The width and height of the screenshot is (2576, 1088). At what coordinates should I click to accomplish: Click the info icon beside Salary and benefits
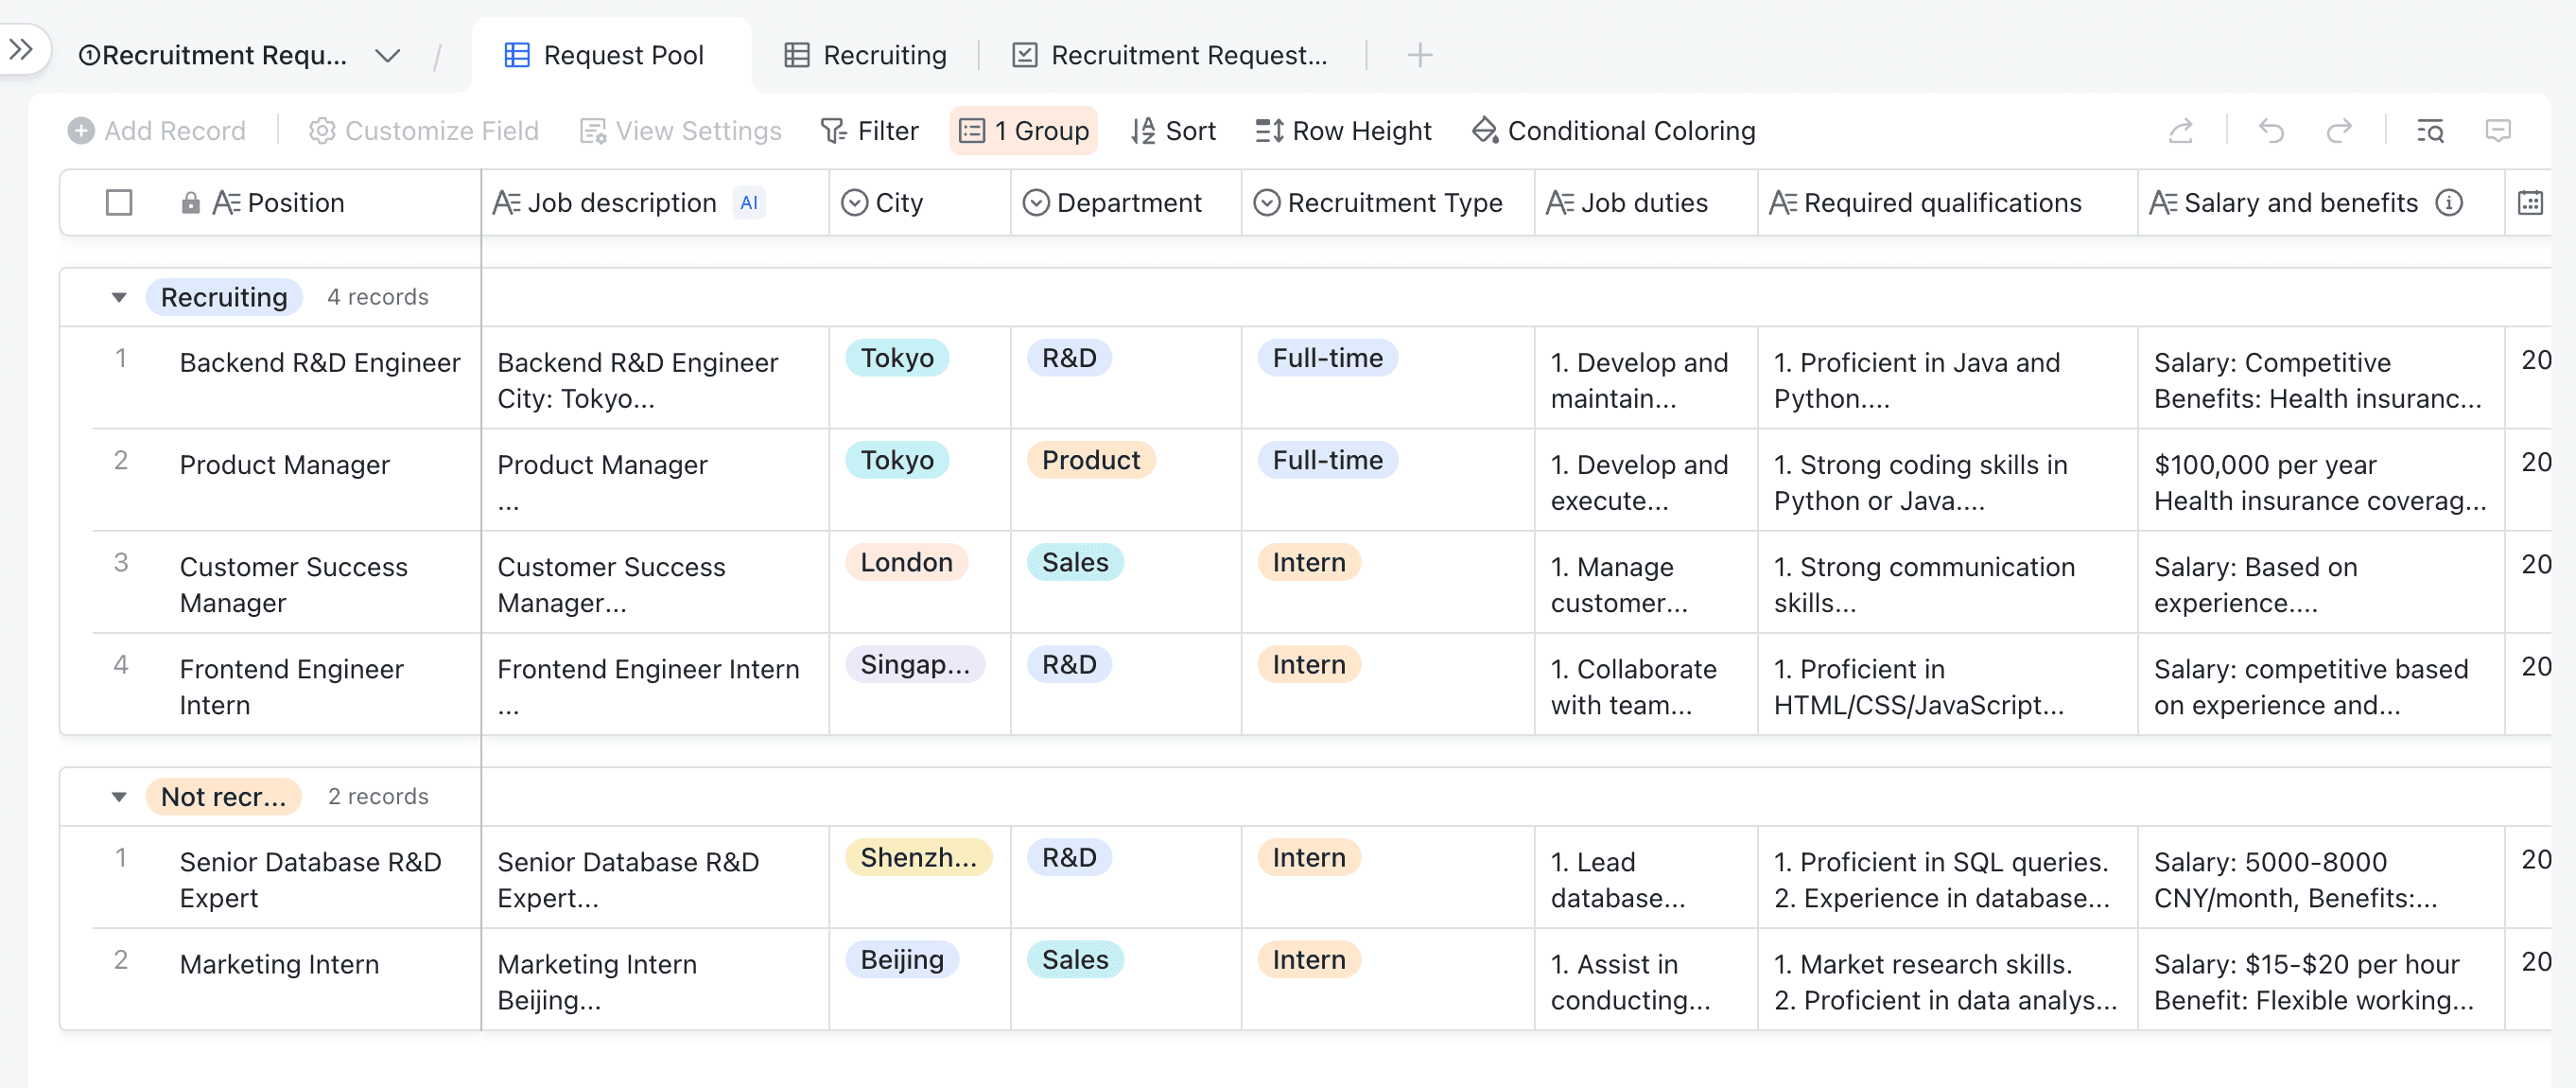tap(2449, 203)
